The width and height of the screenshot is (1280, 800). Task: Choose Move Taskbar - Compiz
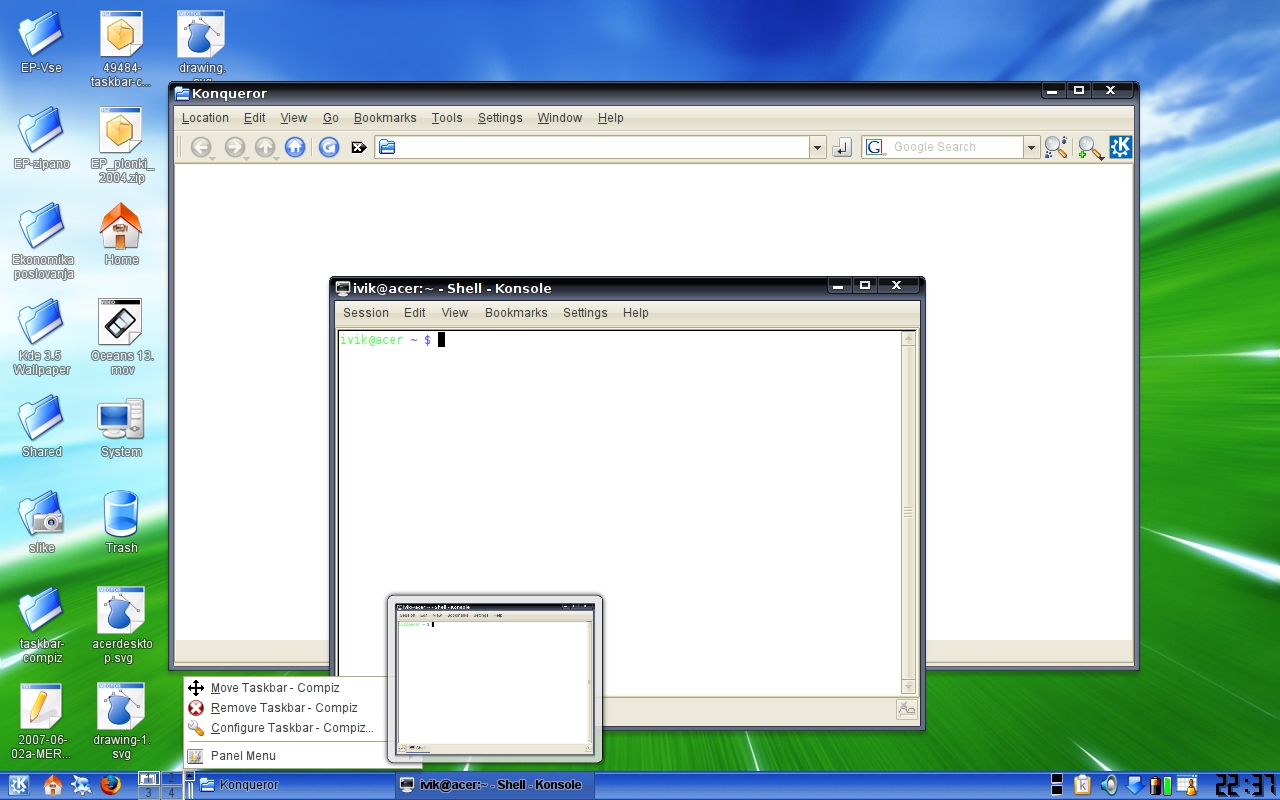click(x=285, y=688)
